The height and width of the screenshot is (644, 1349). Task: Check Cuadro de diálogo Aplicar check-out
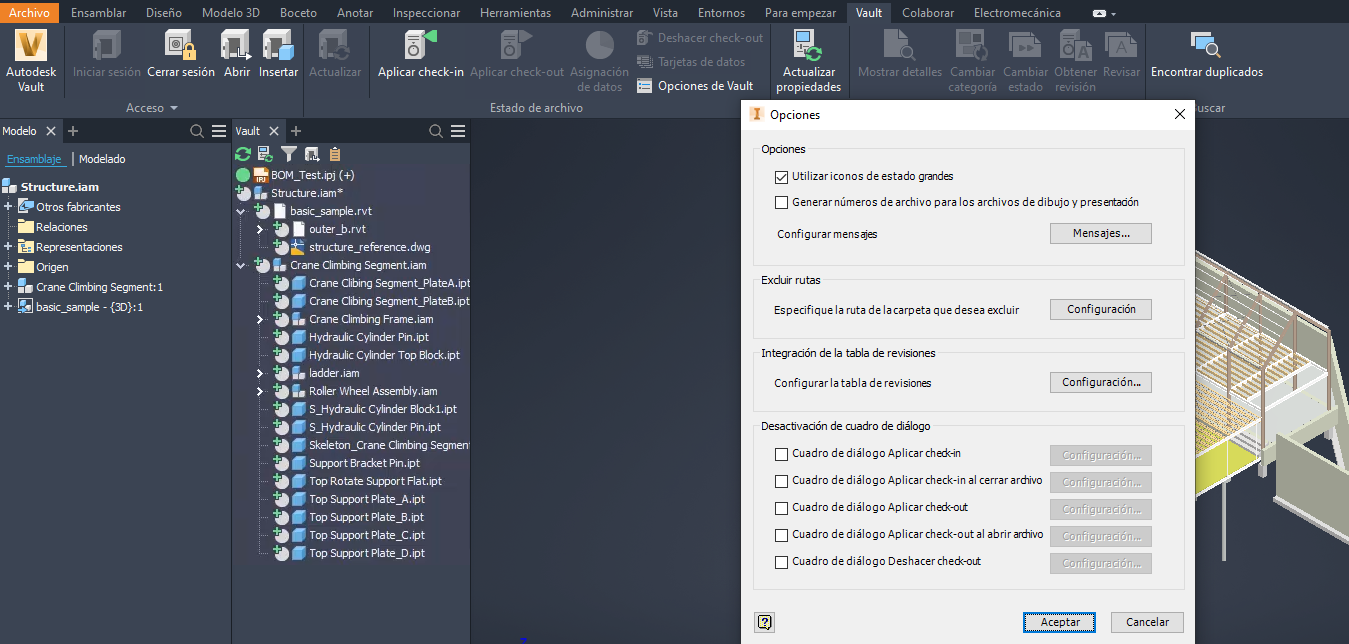pos(782,508)
